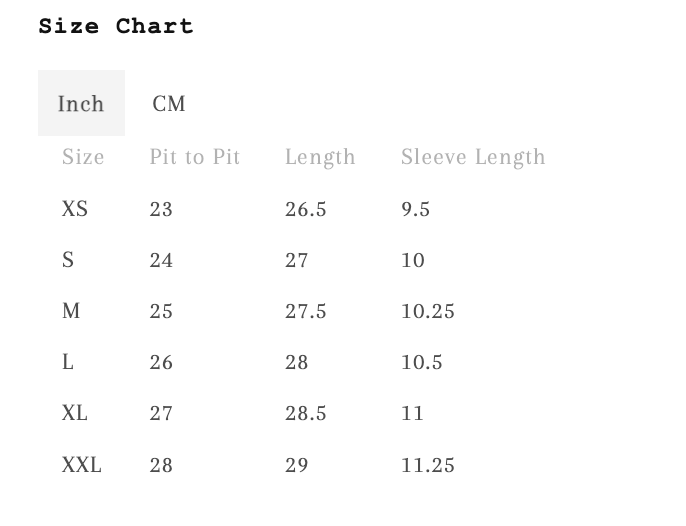Click the 10.25 sleeve length value

428,311
